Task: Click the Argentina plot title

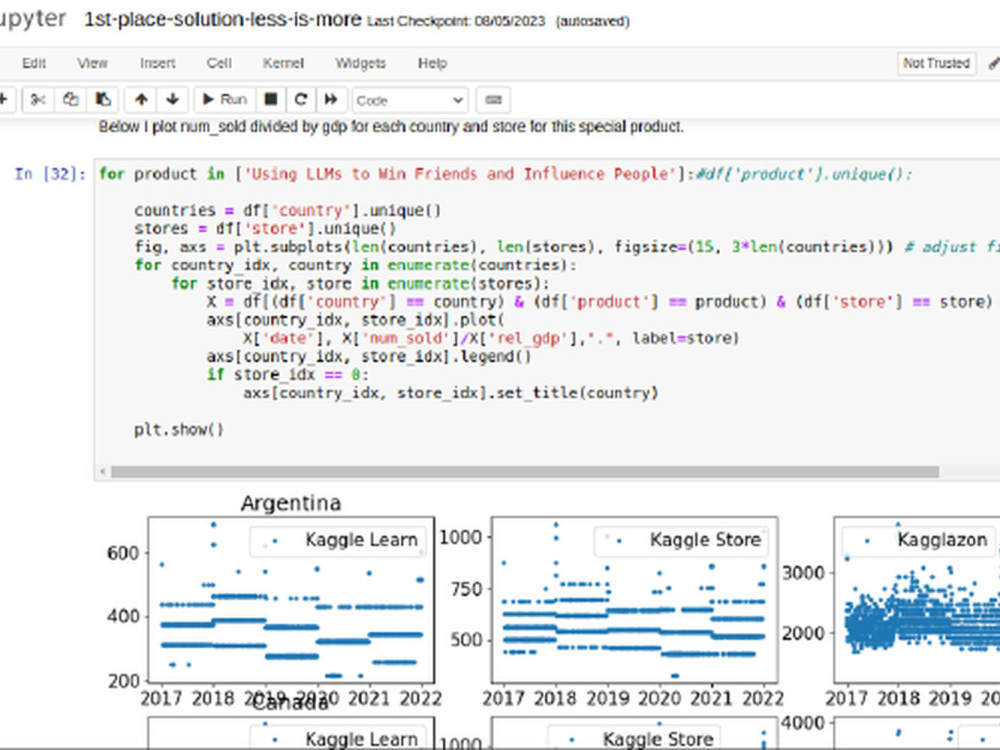Action: click(x=291, y=503)
